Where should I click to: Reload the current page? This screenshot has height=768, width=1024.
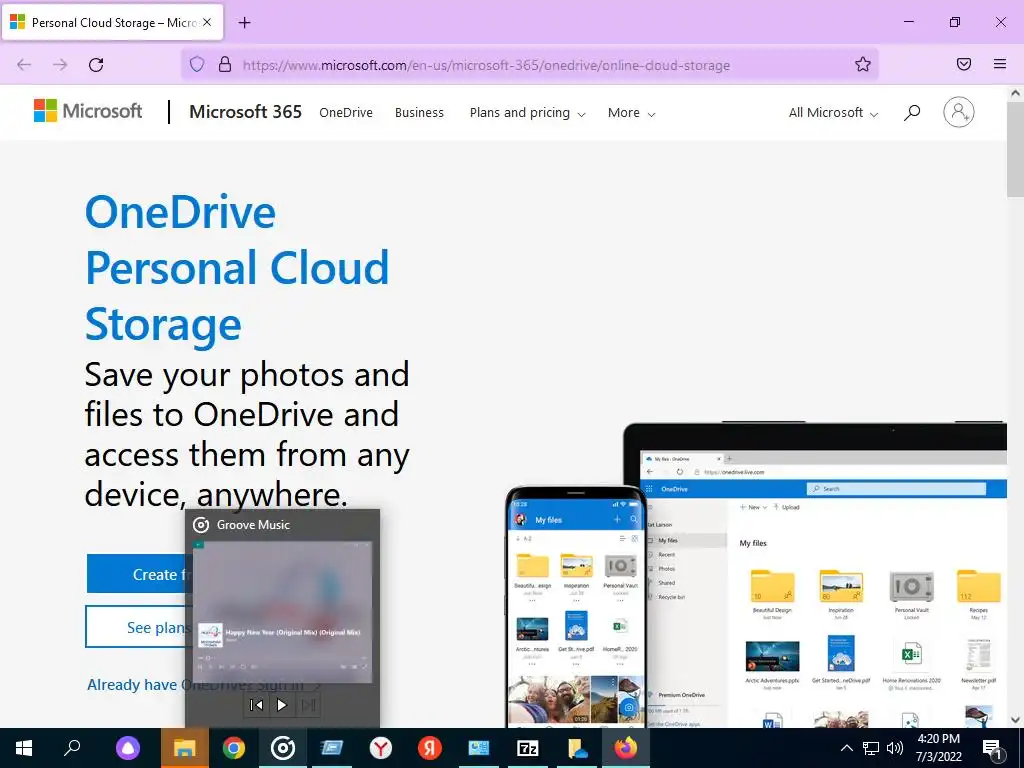[x=96, y=65]
